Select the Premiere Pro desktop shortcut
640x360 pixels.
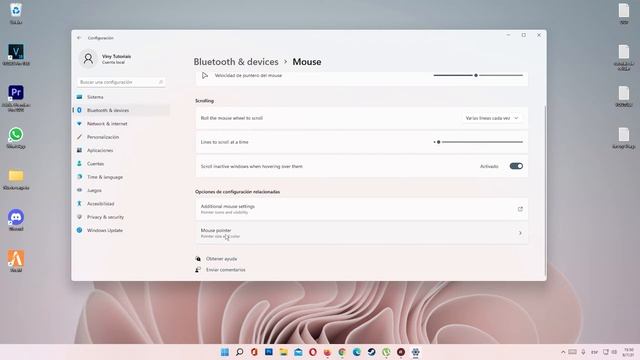pos(16,98)
